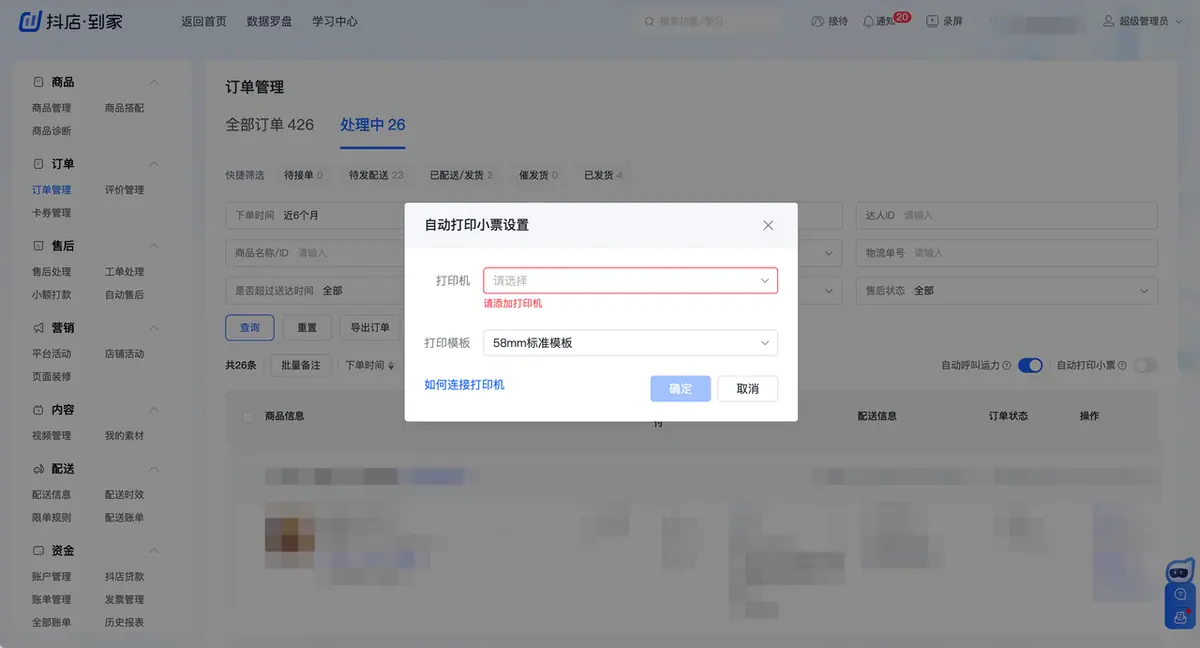The height and width of the screenshot is (648, 1200).
Task: Focus the 达人ID input field
Action: pos(1006,215)
